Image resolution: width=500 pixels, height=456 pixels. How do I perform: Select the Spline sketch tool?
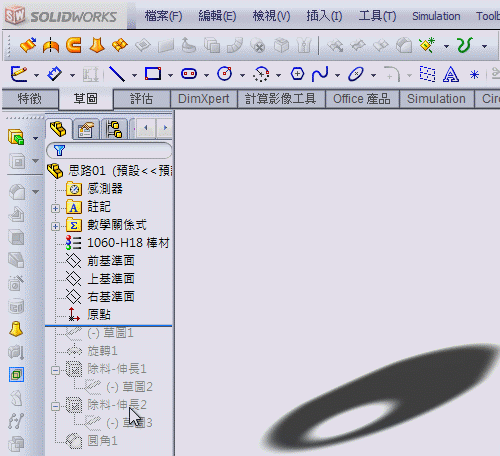[320, 74]
